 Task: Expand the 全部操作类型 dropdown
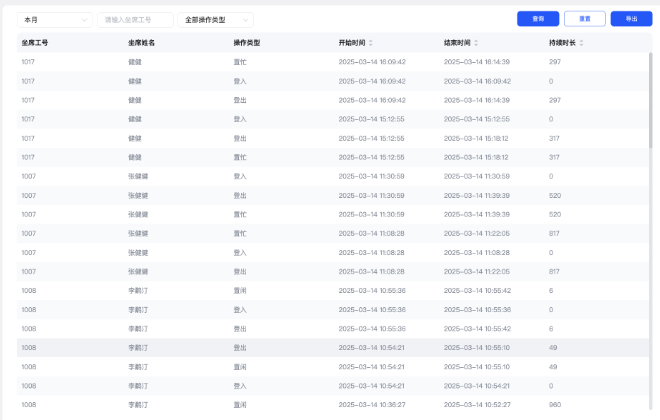tap(214, 19)
